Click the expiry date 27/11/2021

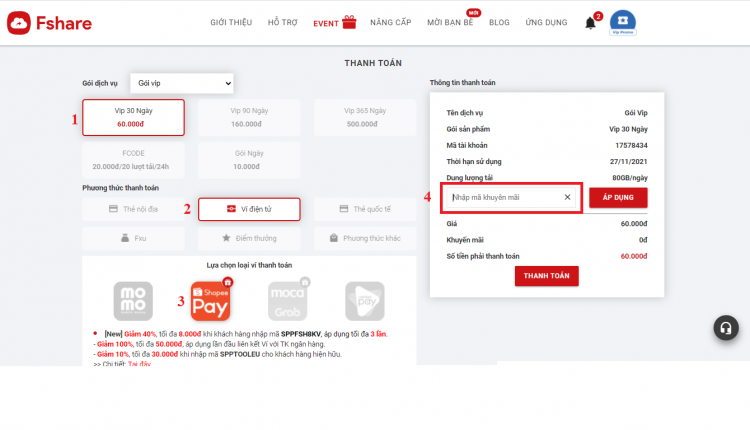(629, 162)
